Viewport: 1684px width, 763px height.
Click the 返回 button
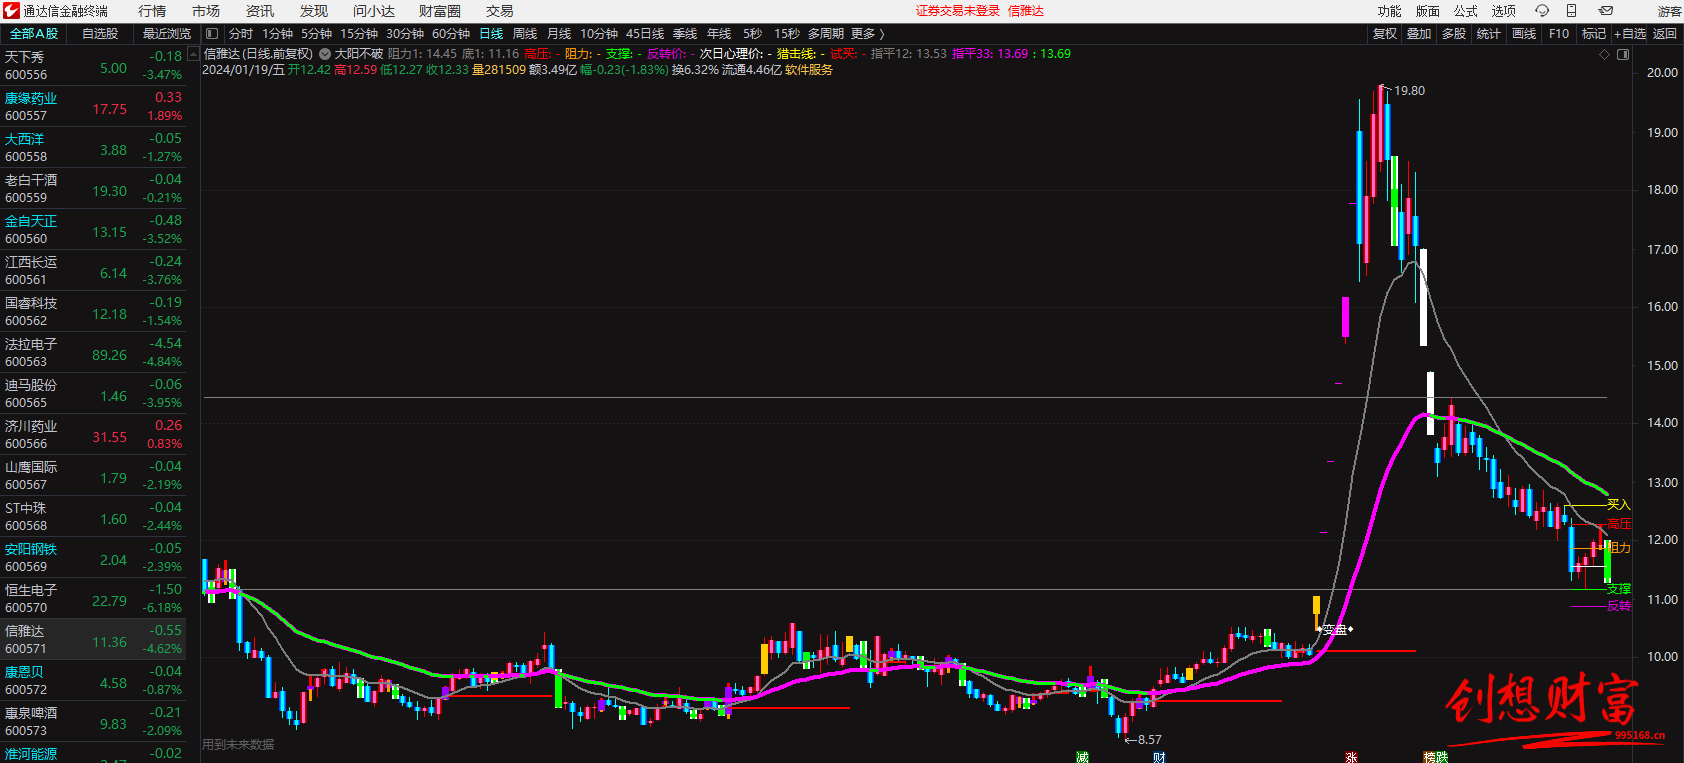[x=1665, y=34]
